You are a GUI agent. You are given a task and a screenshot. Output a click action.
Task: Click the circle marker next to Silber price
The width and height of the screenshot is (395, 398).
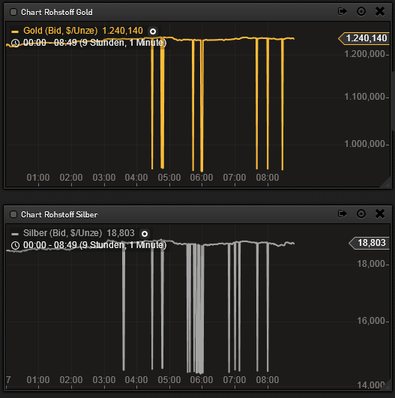[x=144, y=234]
